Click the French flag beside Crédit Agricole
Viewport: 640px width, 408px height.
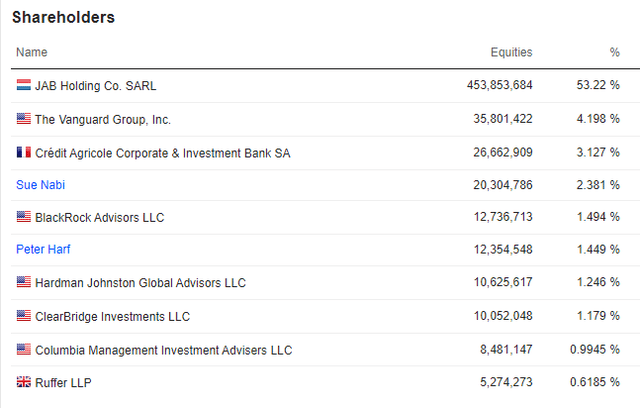click(x=24, y=152)
